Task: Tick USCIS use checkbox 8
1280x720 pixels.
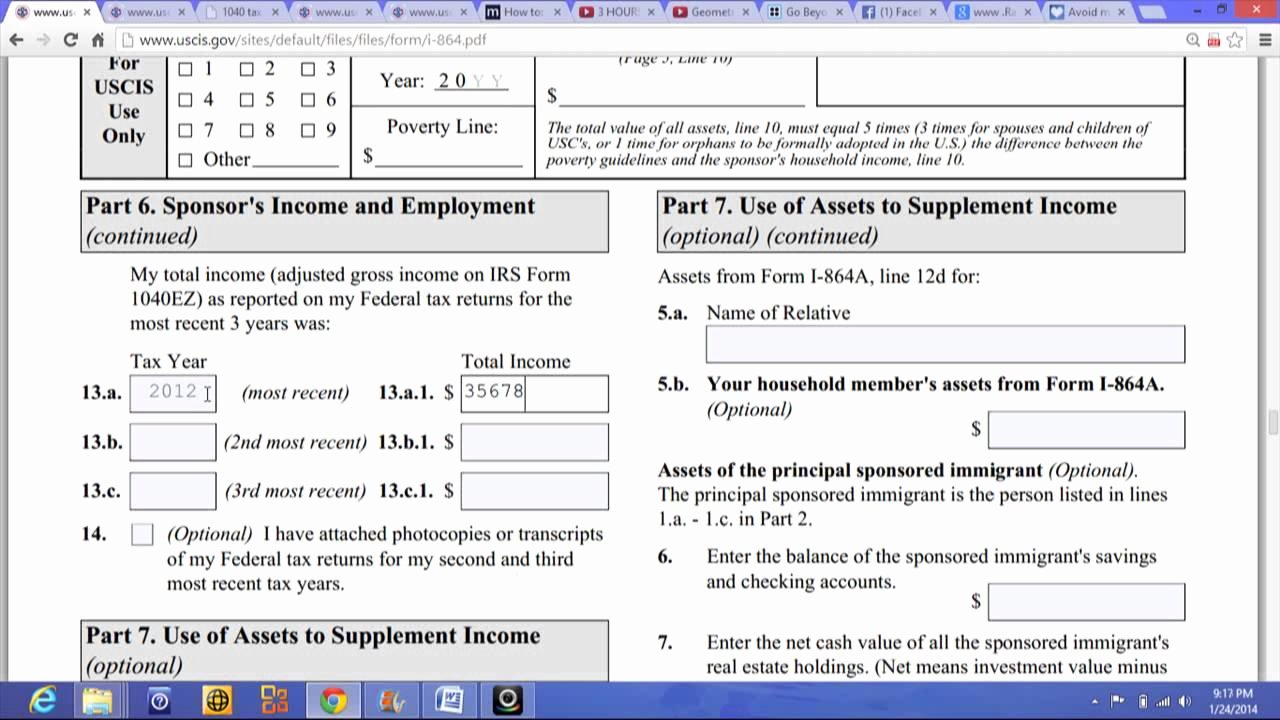Action: tap(246, 130)
